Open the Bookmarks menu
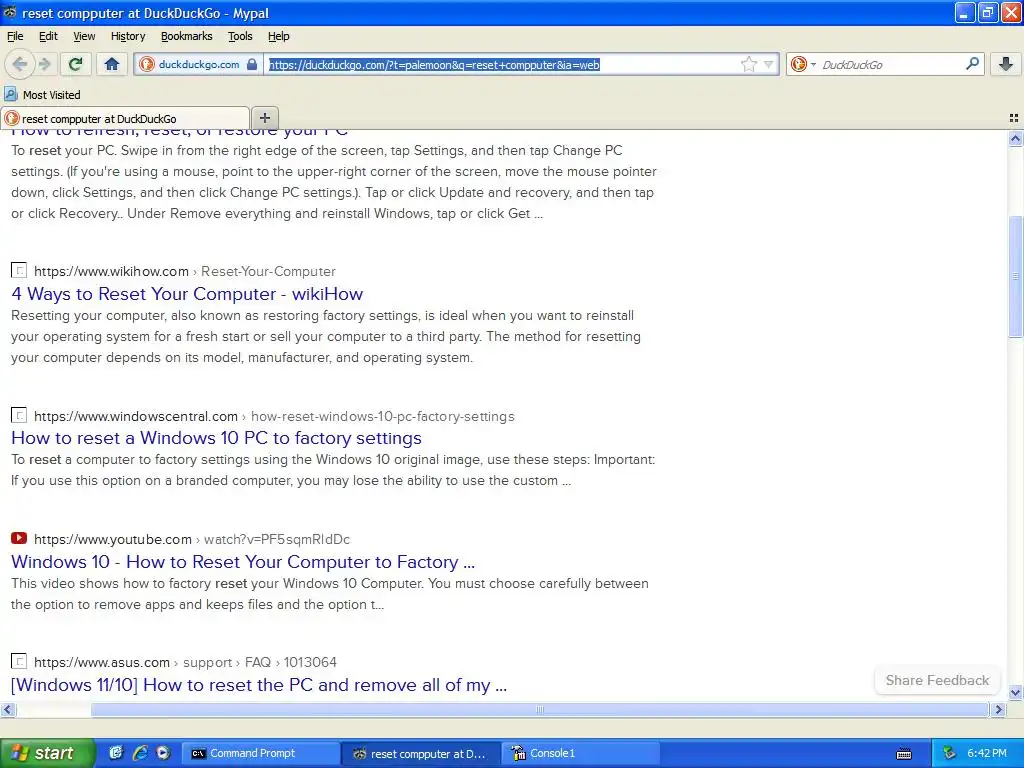Screen dimensions: 1024x768 pos(186,36)
